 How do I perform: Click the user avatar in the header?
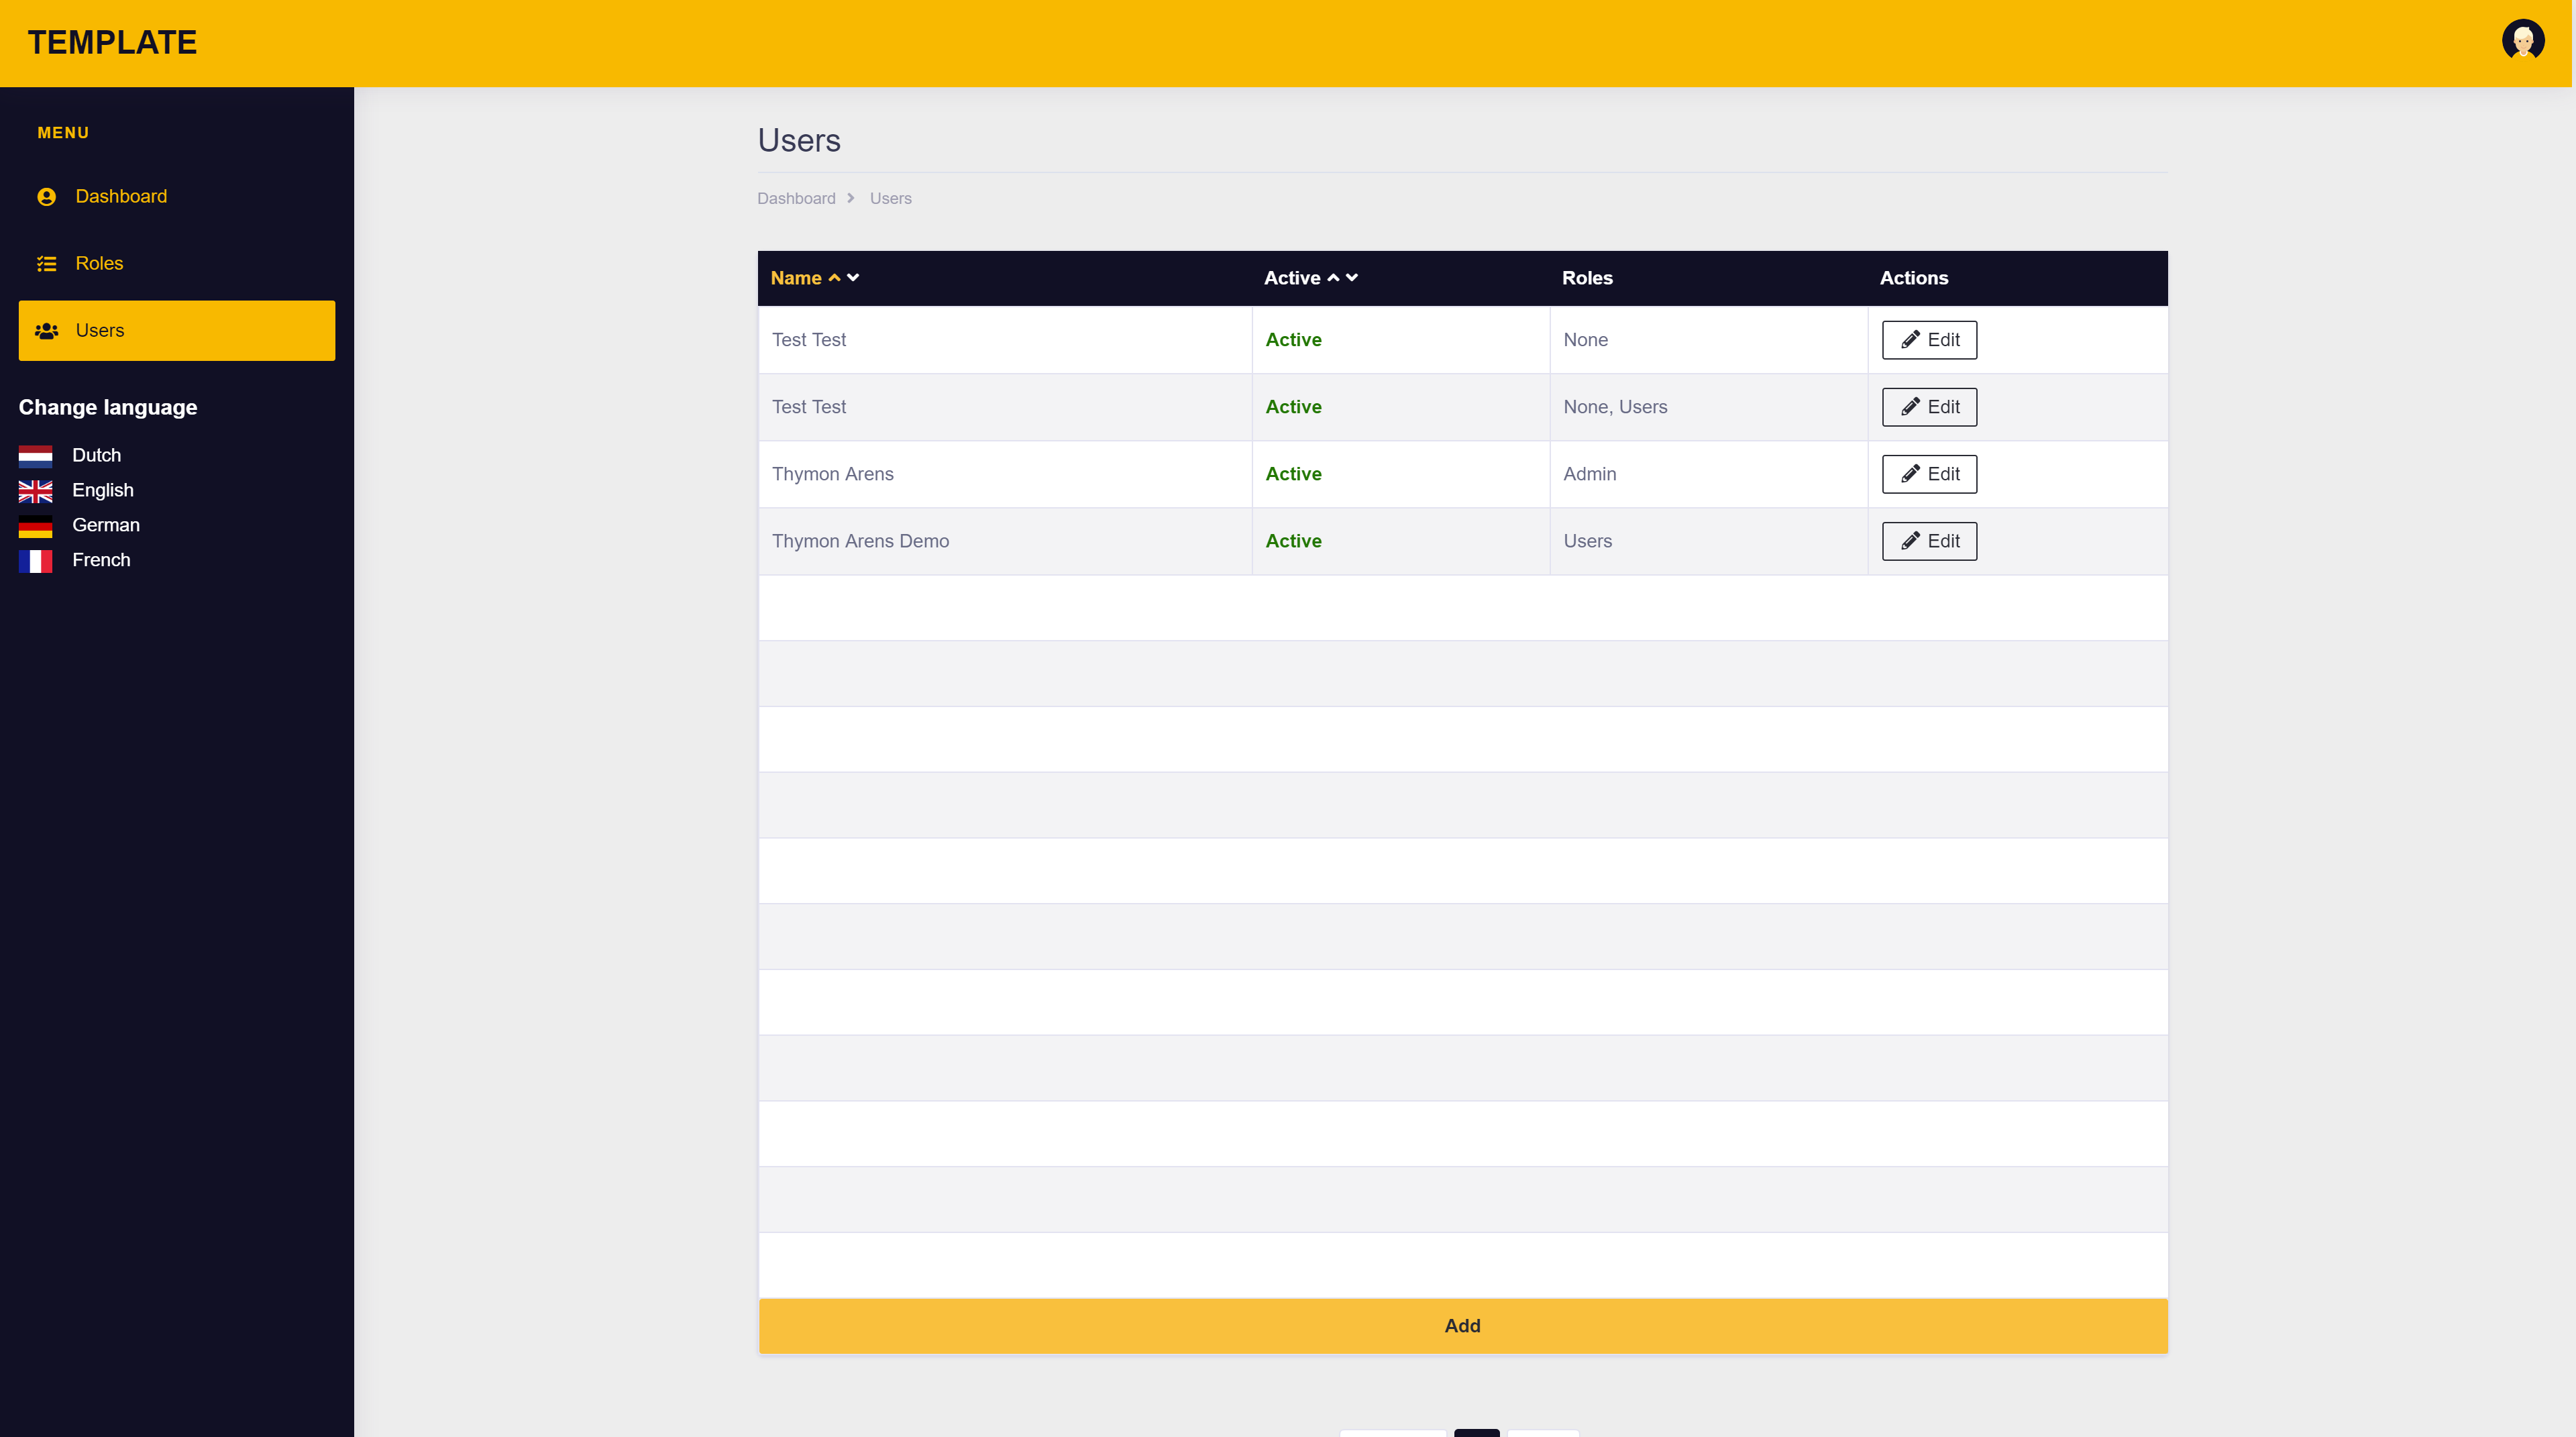point(2522,41)
